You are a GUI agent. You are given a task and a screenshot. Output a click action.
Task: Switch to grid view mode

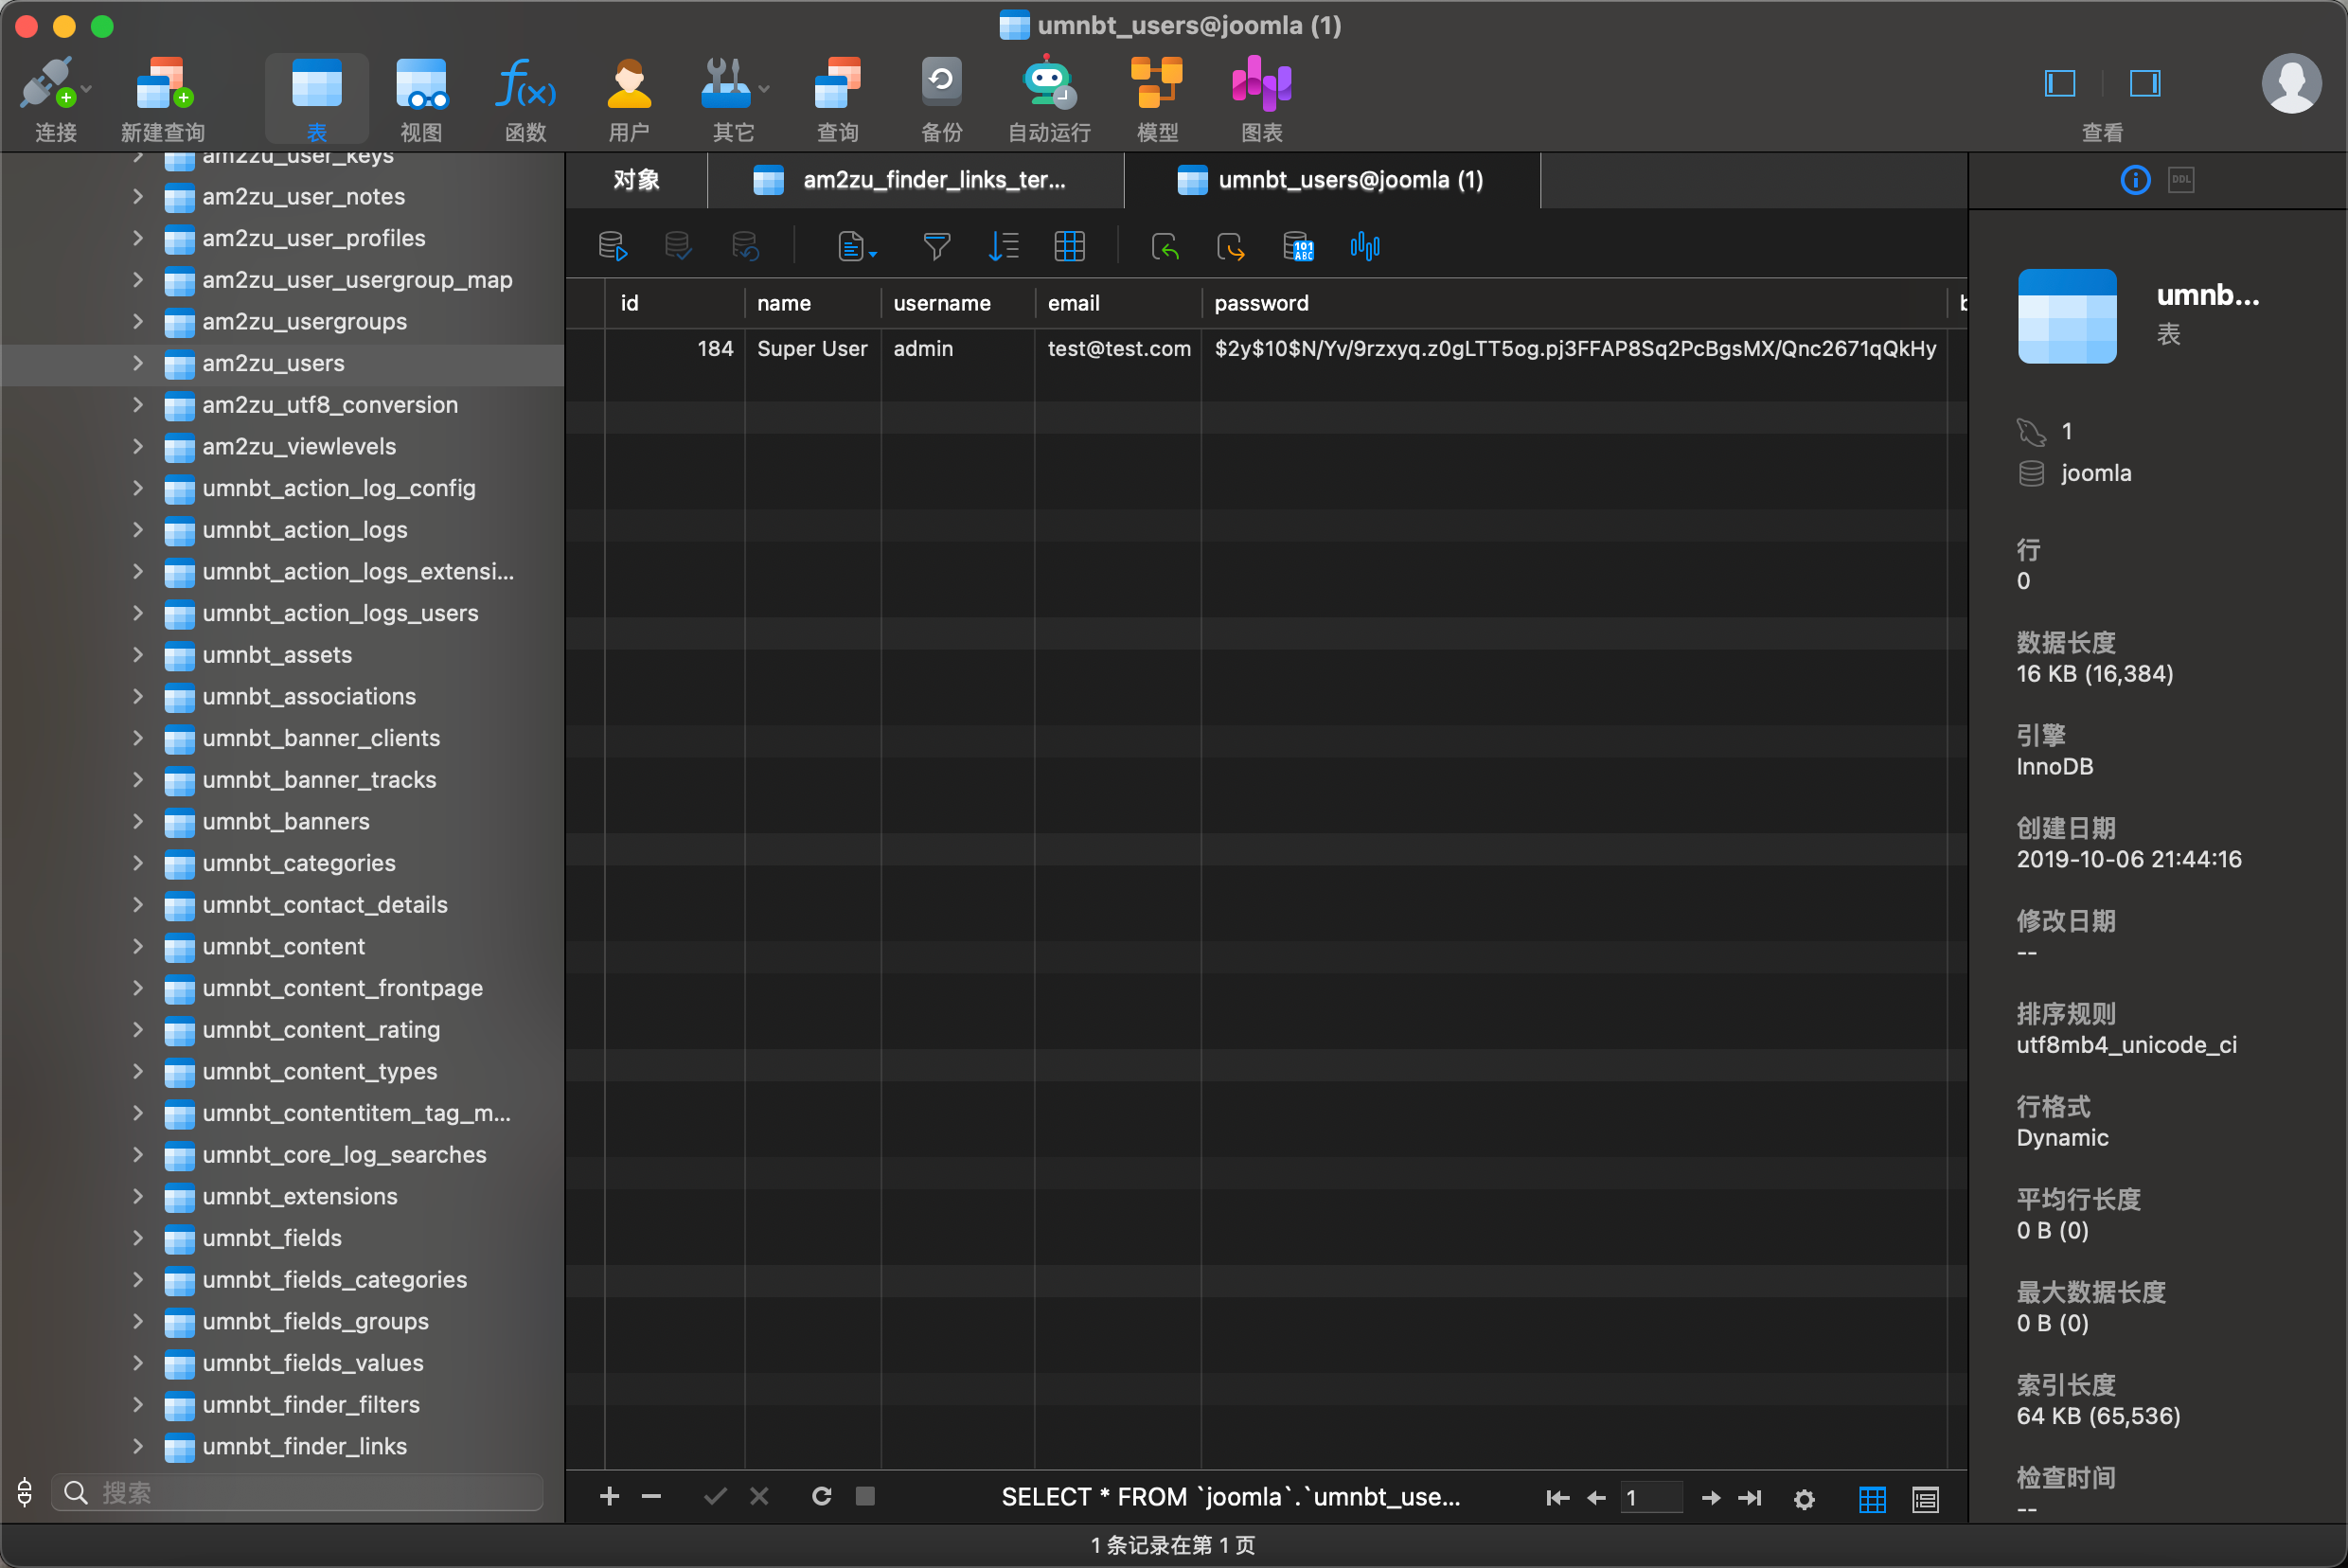(1872, 1499)
